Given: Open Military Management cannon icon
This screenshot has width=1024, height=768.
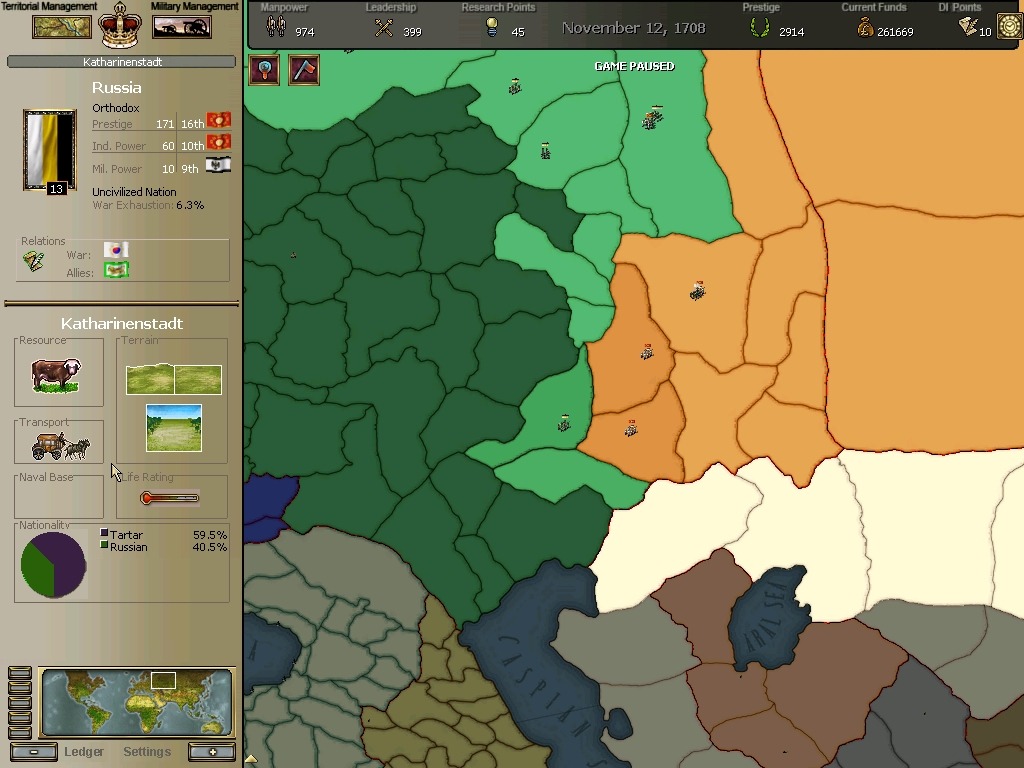Looking at the screenshot, I should pos(182,27).
